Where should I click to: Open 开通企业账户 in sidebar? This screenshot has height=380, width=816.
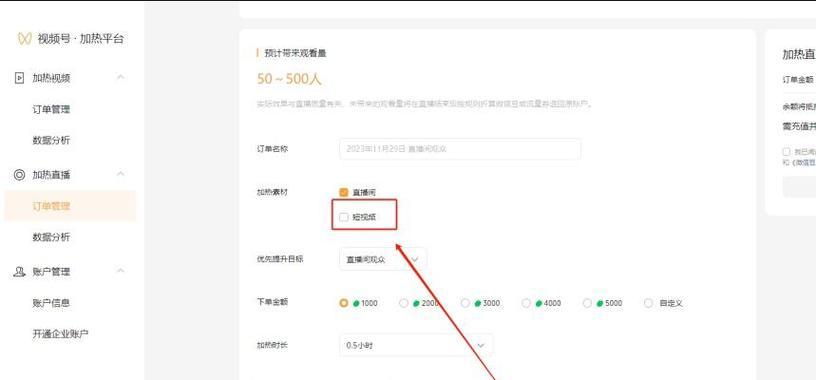tap(60, 334)
